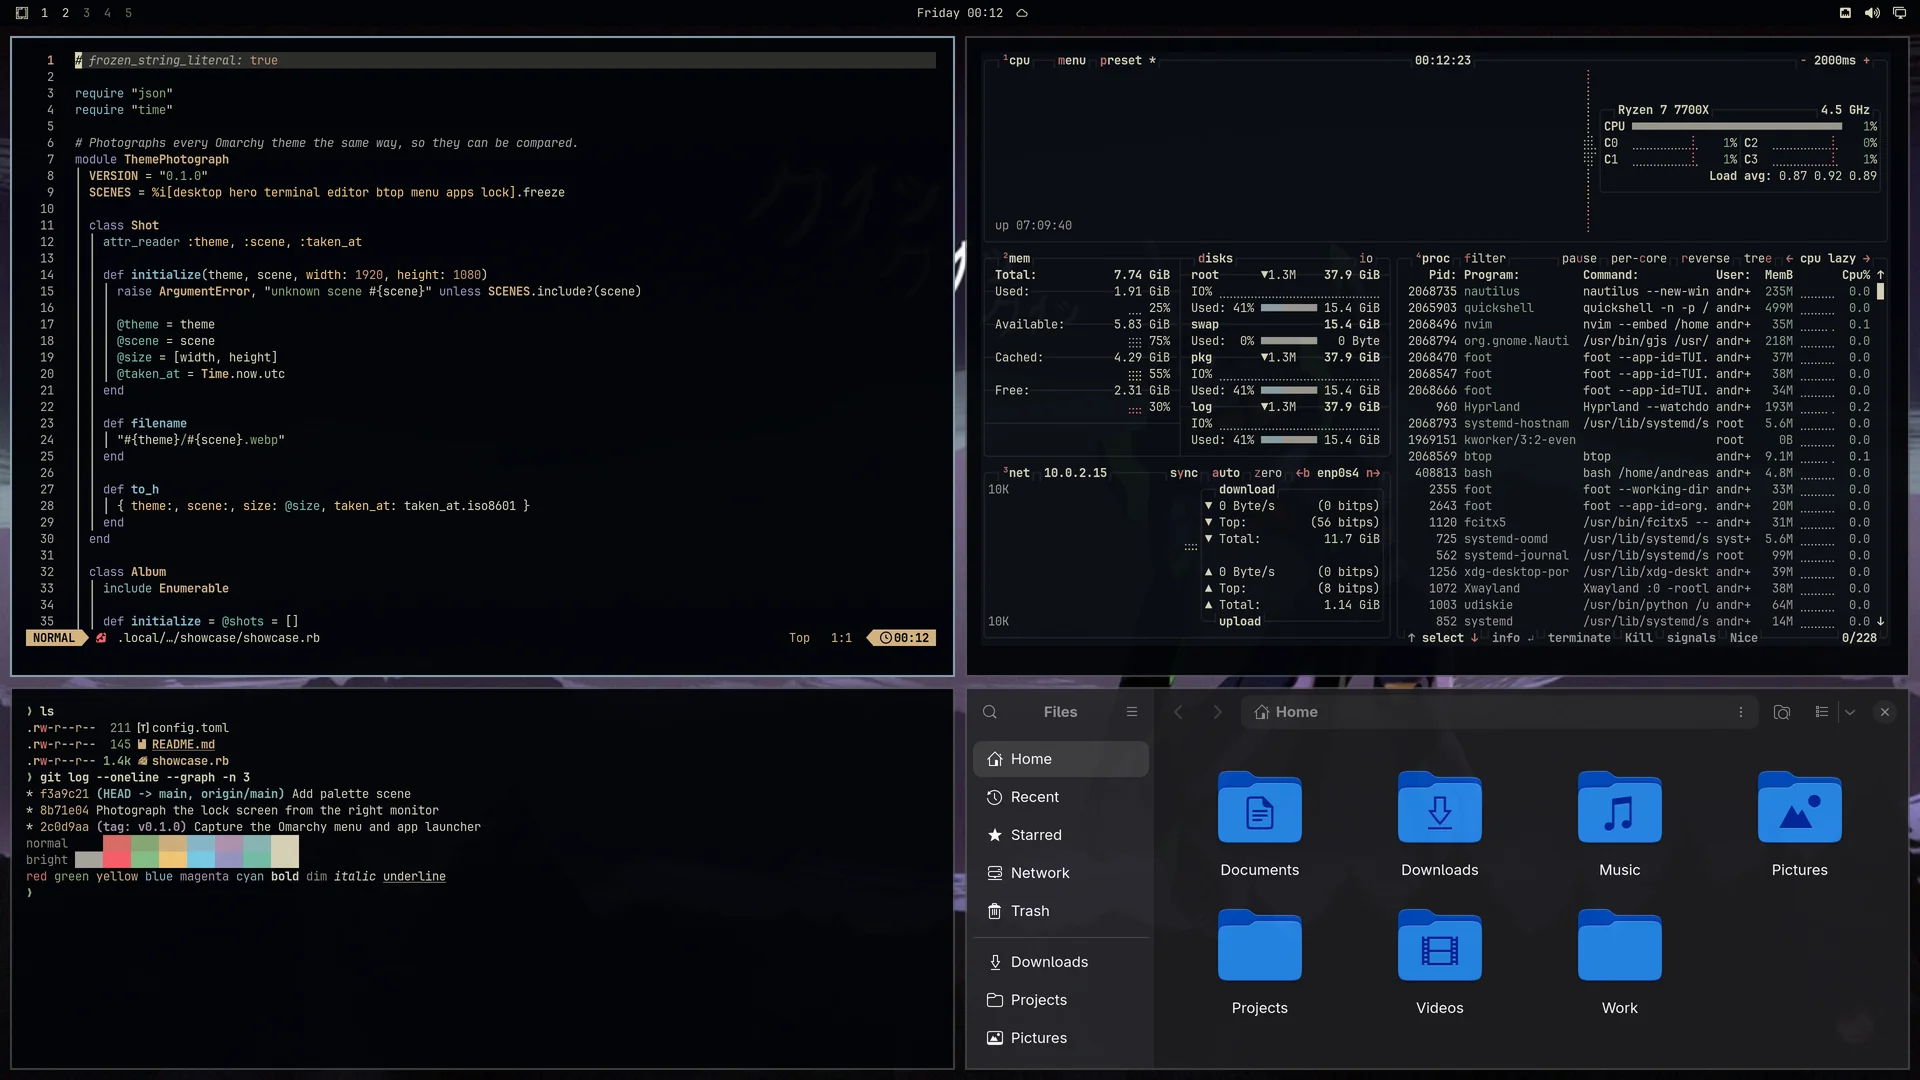Image resolution: width=1920 pixels, height=1080 pixels.
Task: Click left arrow to change proc sorting
Action: pyautogui.click(x=1789, y=258)
